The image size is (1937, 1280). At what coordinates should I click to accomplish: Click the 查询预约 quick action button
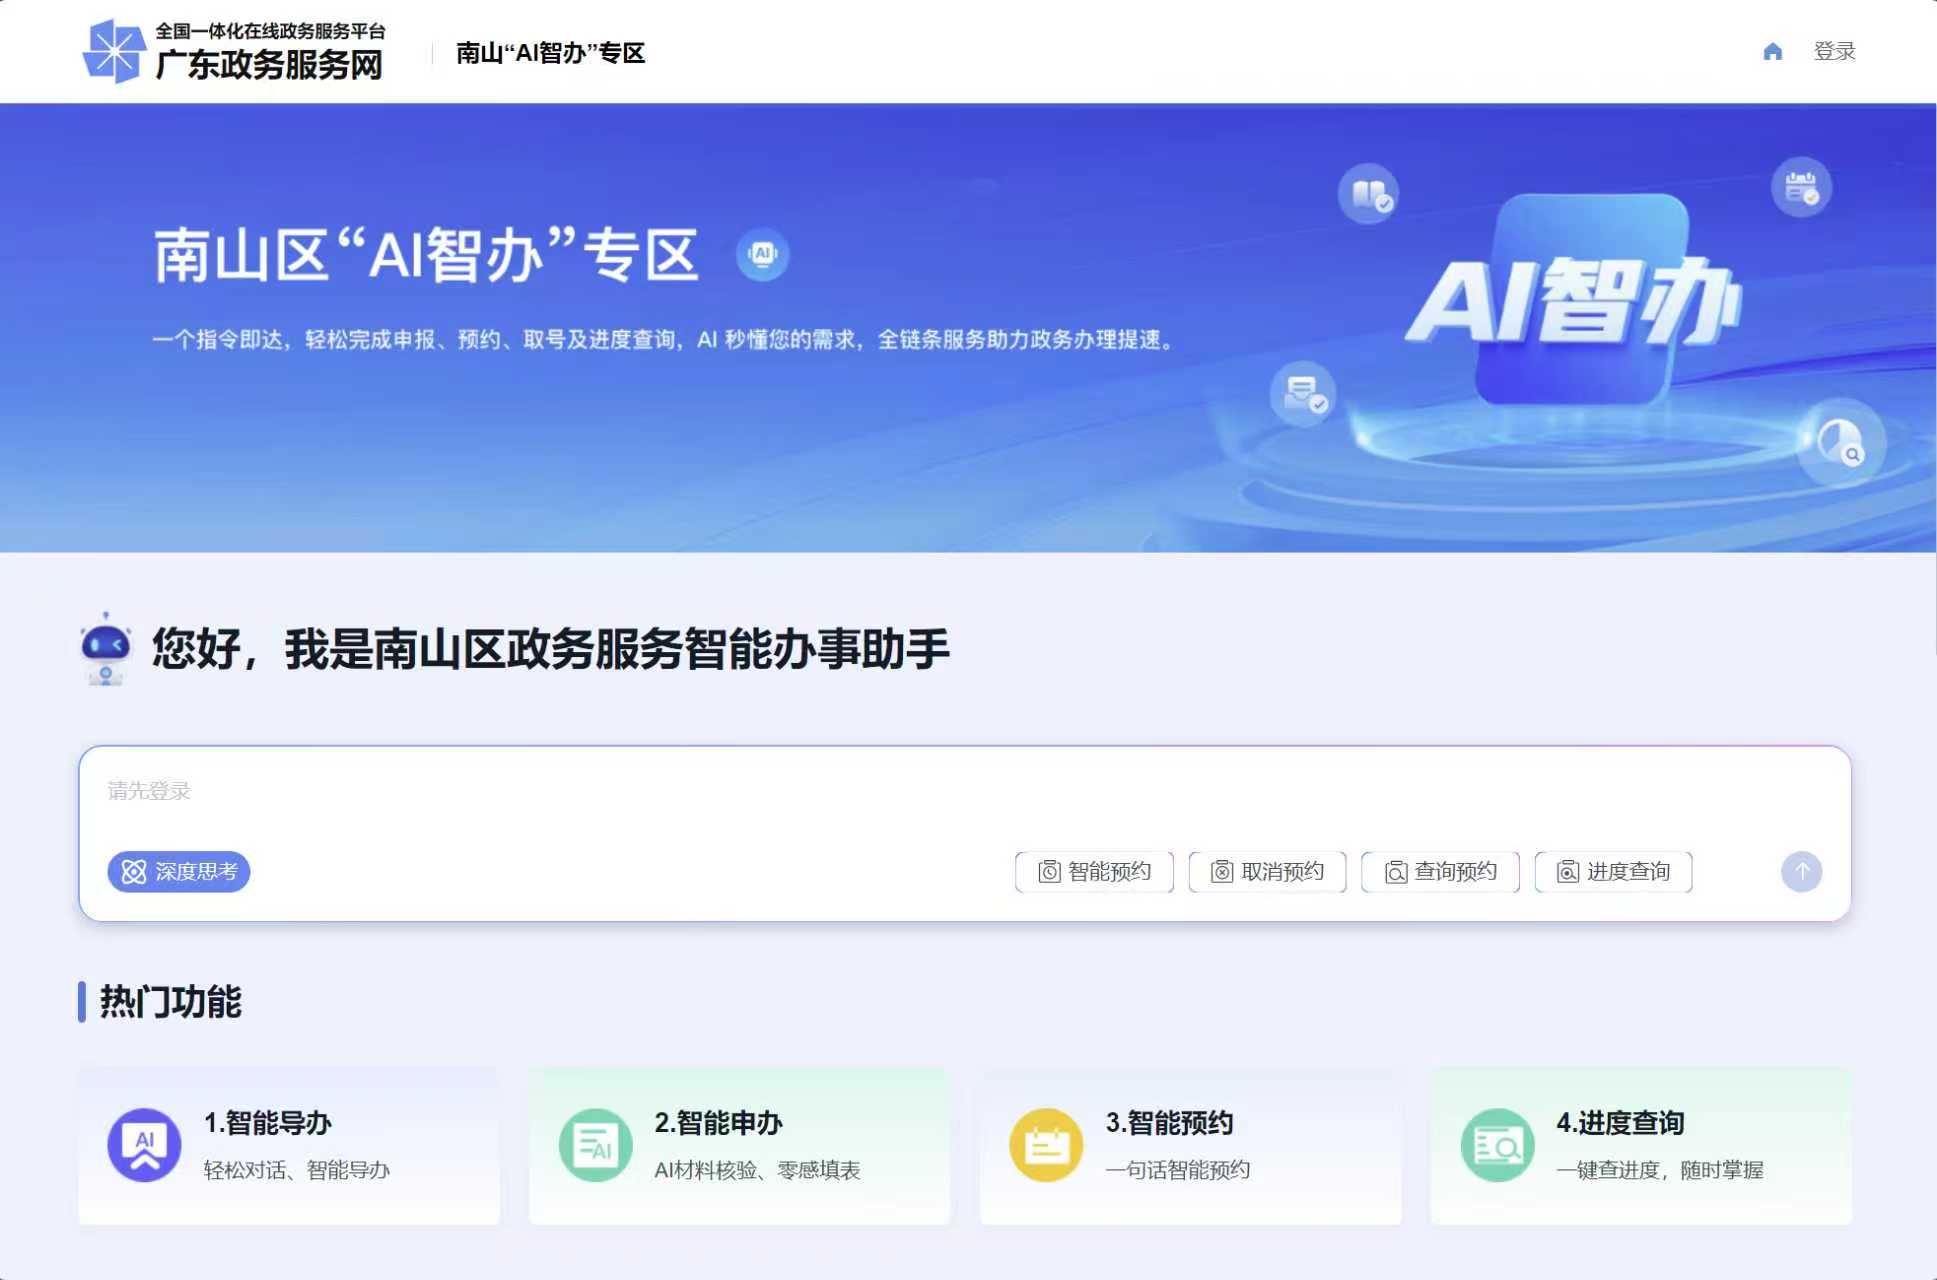1440,871
